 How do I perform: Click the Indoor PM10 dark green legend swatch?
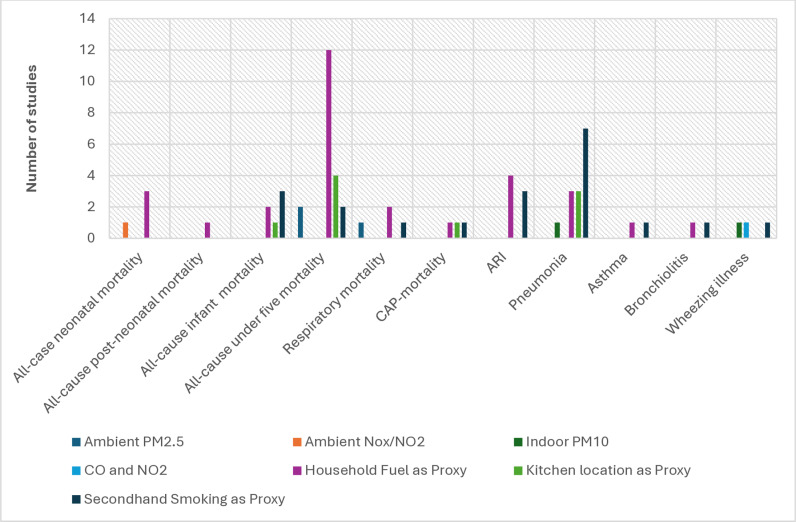point(518,442)
